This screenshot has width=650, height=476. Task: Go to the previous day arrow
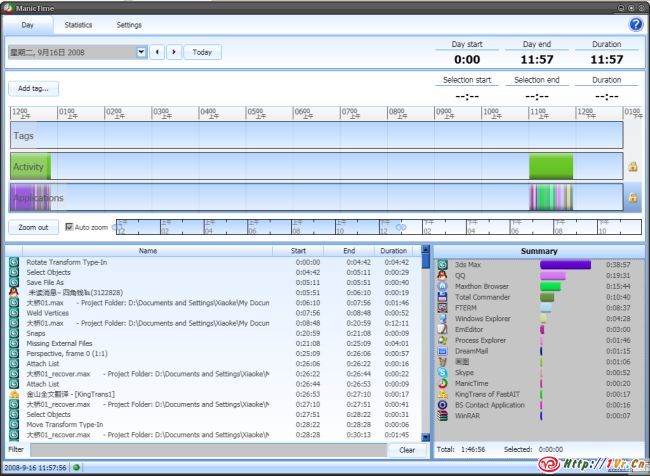pyautogui.click(x=157, y=52)
